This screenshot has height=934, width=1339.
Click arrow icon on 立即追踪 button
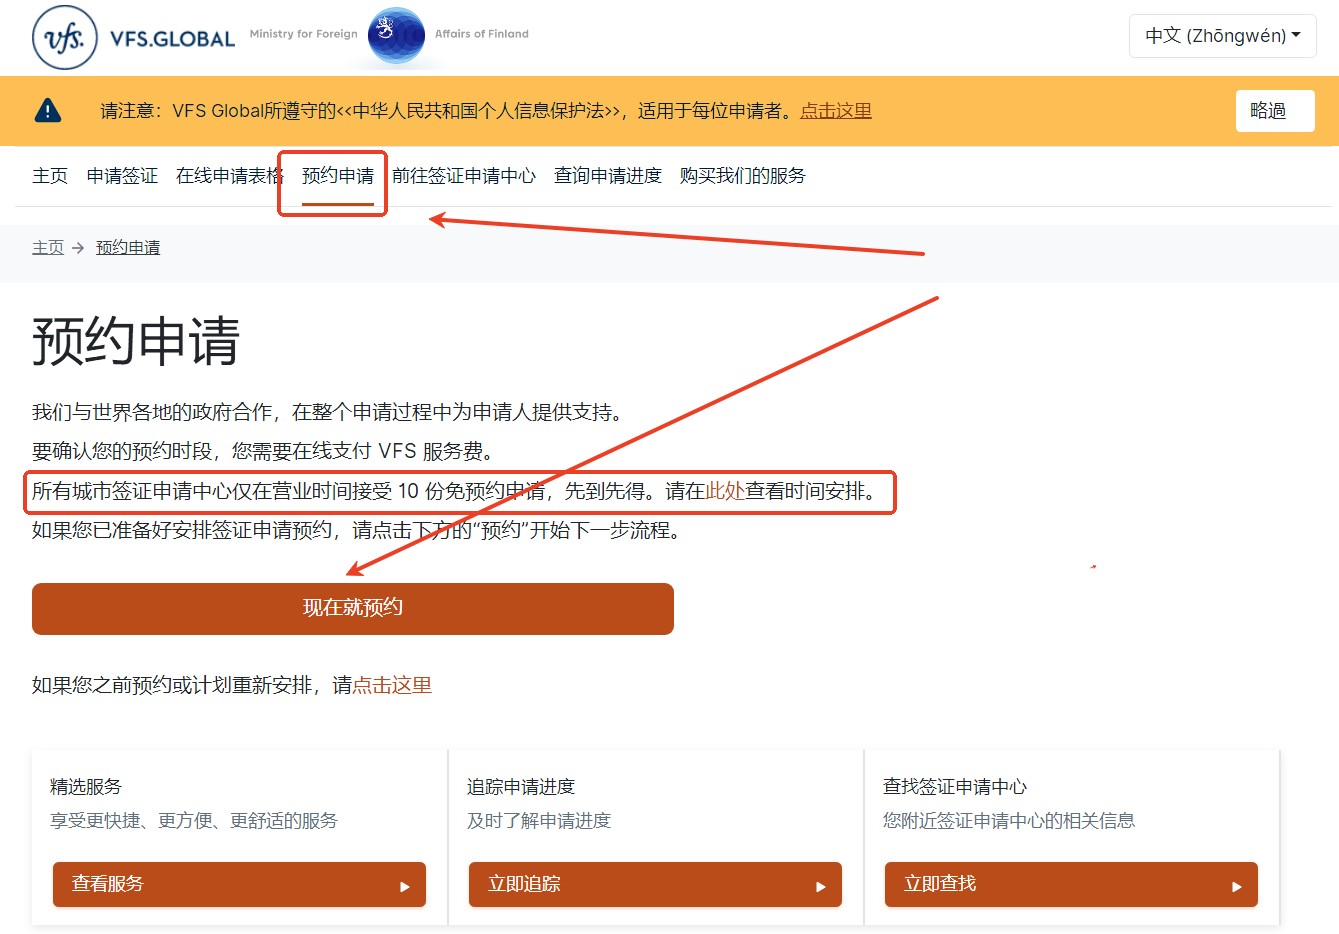821,886
